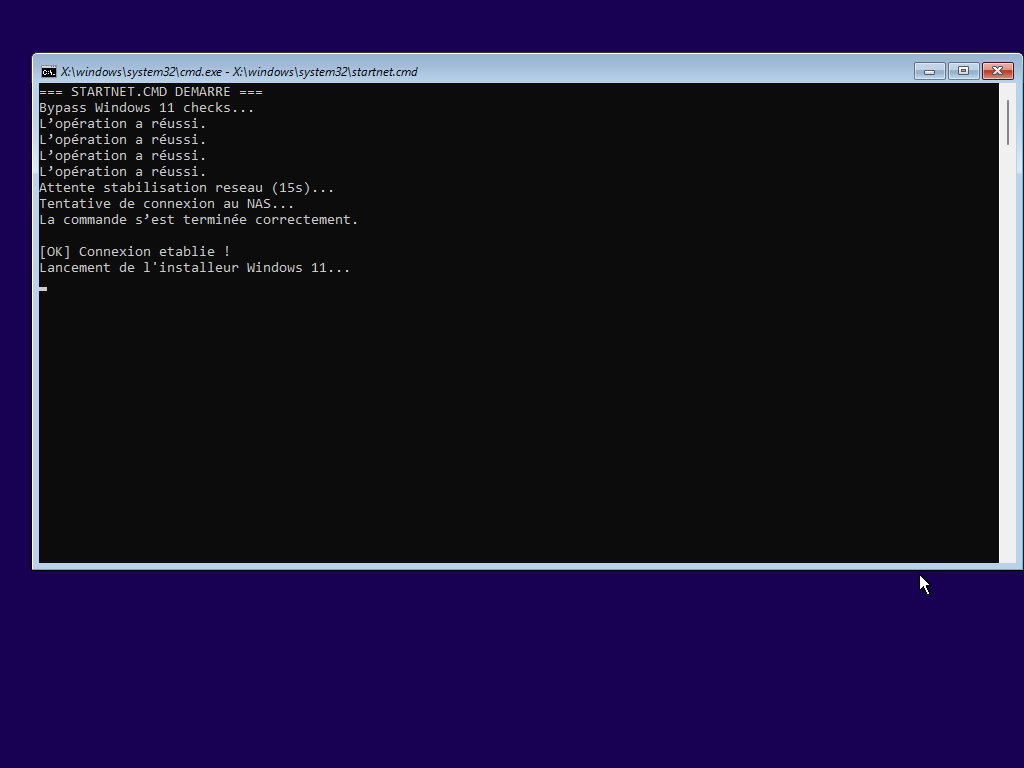The height and width of the screenshot is (768, 1024).
Task: Grab the console vertical scrollbar thumb
Action: pos(1007,122)
